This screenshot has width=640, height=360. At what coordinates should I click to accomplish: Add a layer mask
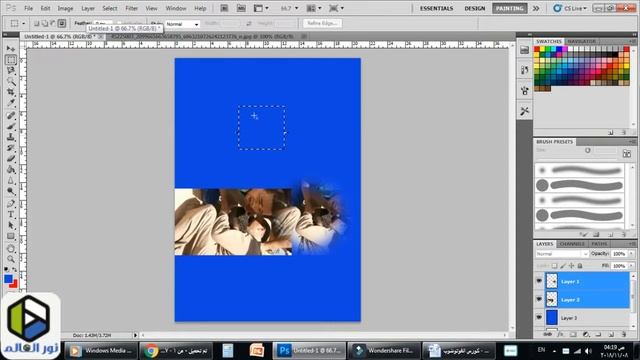tap(573, 334)
